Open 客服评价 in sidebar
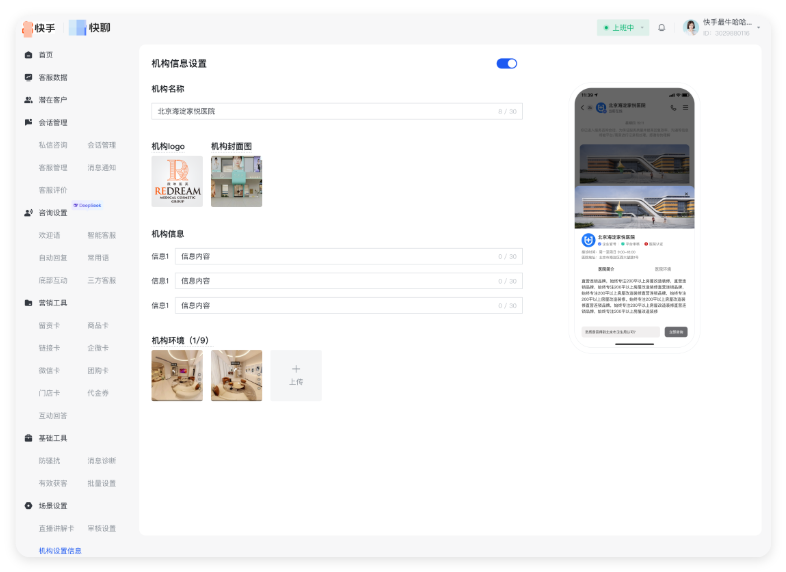The image size is (786, 572). point(53,190)
